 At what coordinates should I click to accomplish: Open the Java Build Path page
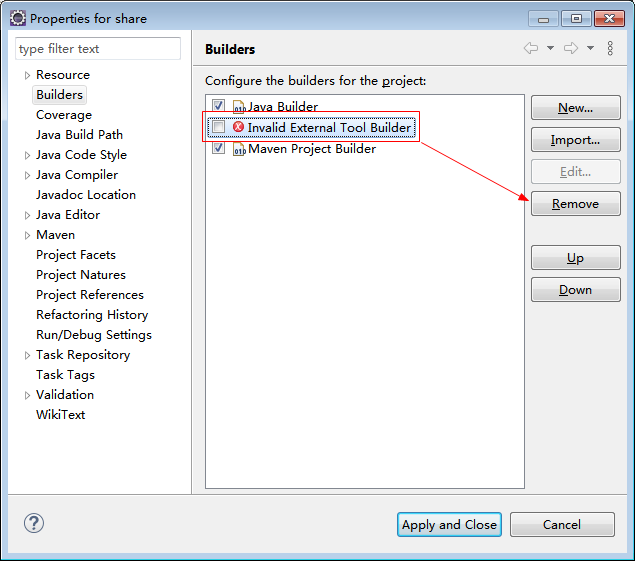click(79, 135)
